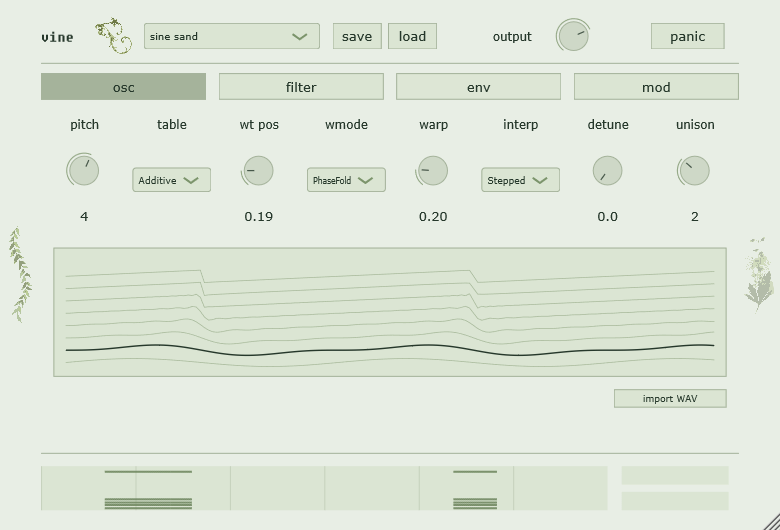Screen dimensions: 780x530
Task: Click the output label
Action: point(512,37)
